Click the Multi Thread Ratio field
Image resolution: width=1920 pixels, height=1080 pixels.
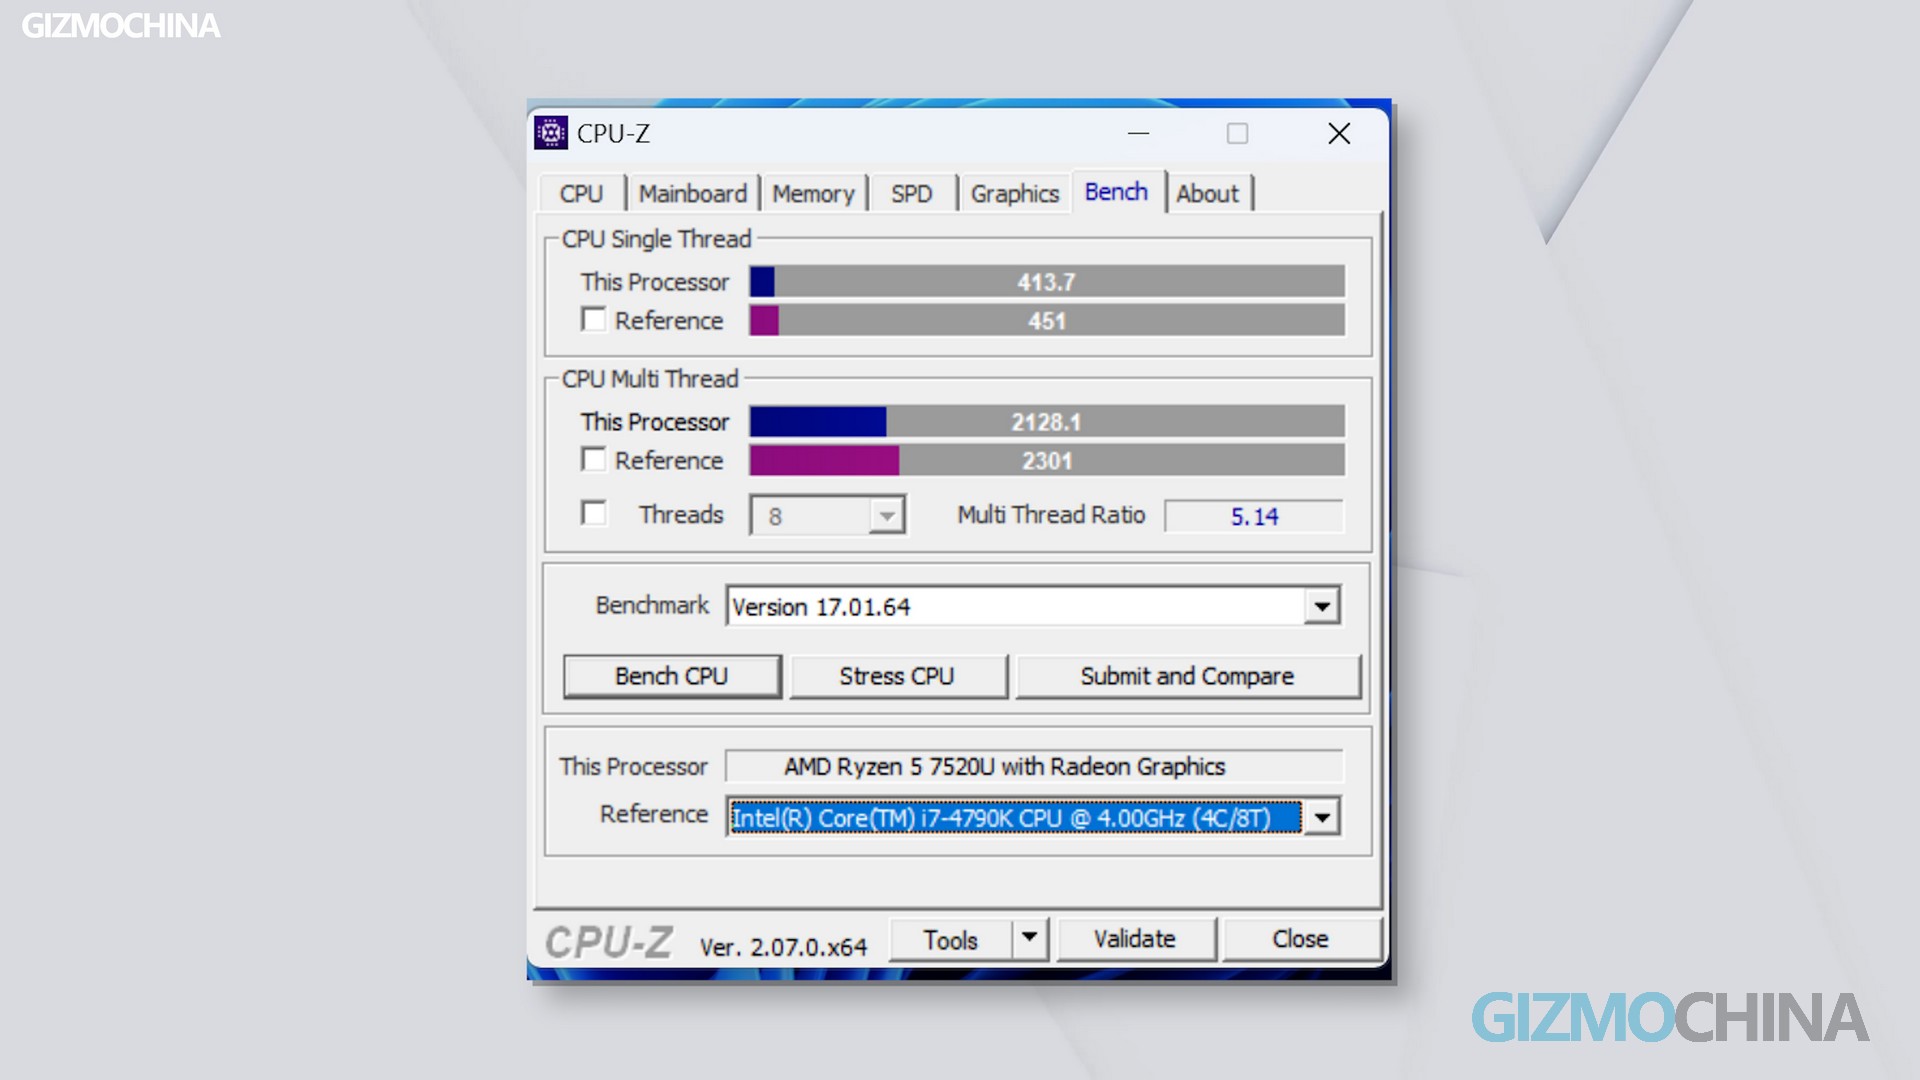coord(1253,516)
